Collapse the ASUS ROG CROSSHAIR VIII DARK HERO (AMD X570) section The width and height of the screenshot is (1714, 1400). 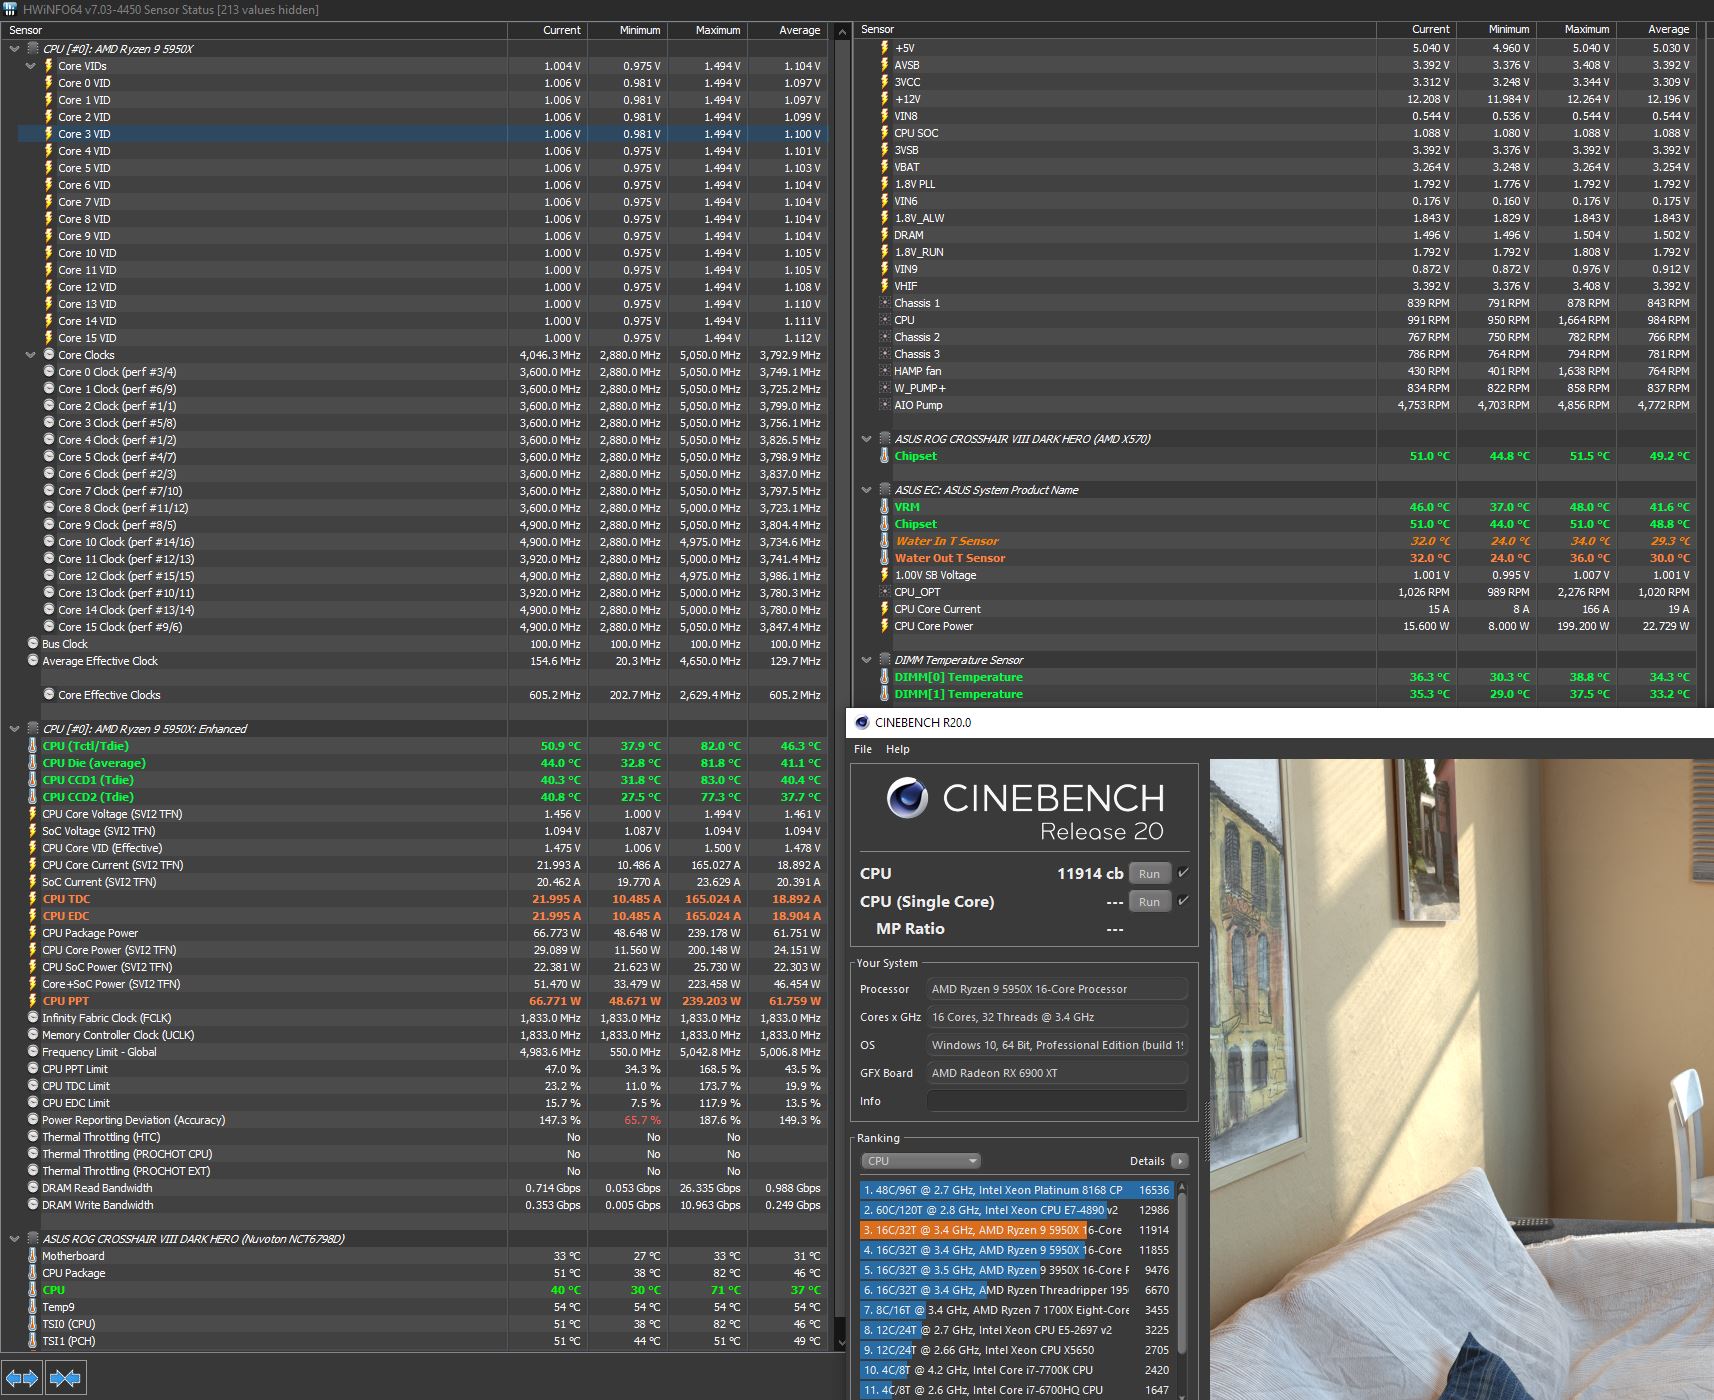(866, 439)
